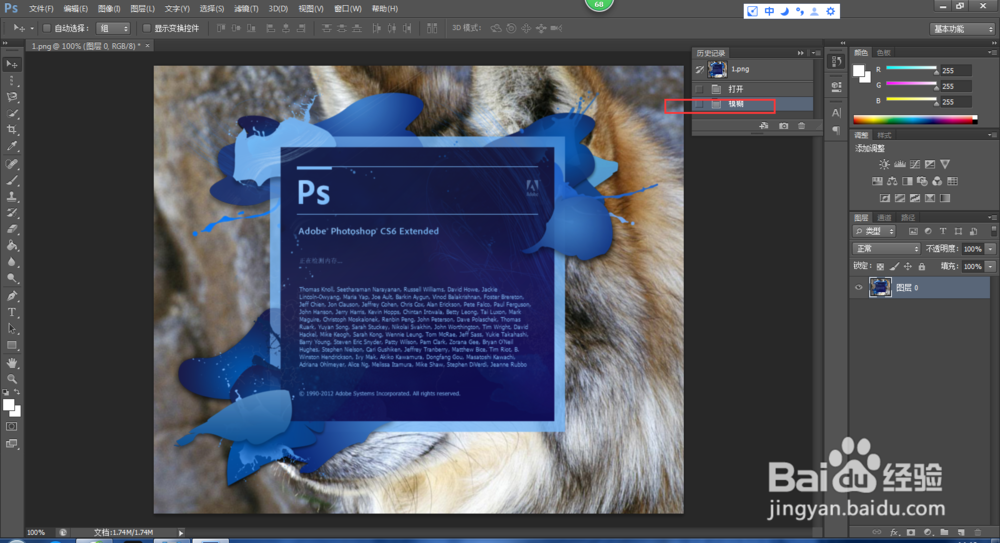The image size is (1000, 543).
Task: Delete current history state trash icon
Action: tap(802, 126)
